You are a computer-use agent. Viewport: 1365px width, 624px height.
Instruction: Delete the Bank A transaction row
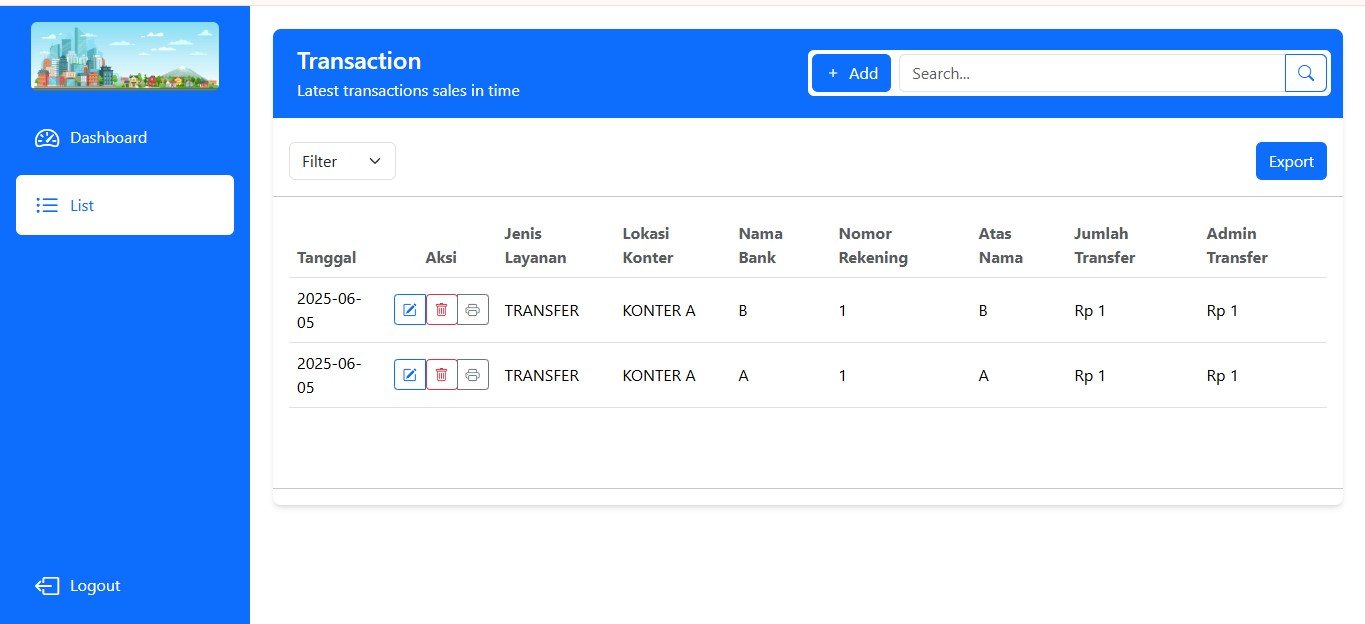441,375
